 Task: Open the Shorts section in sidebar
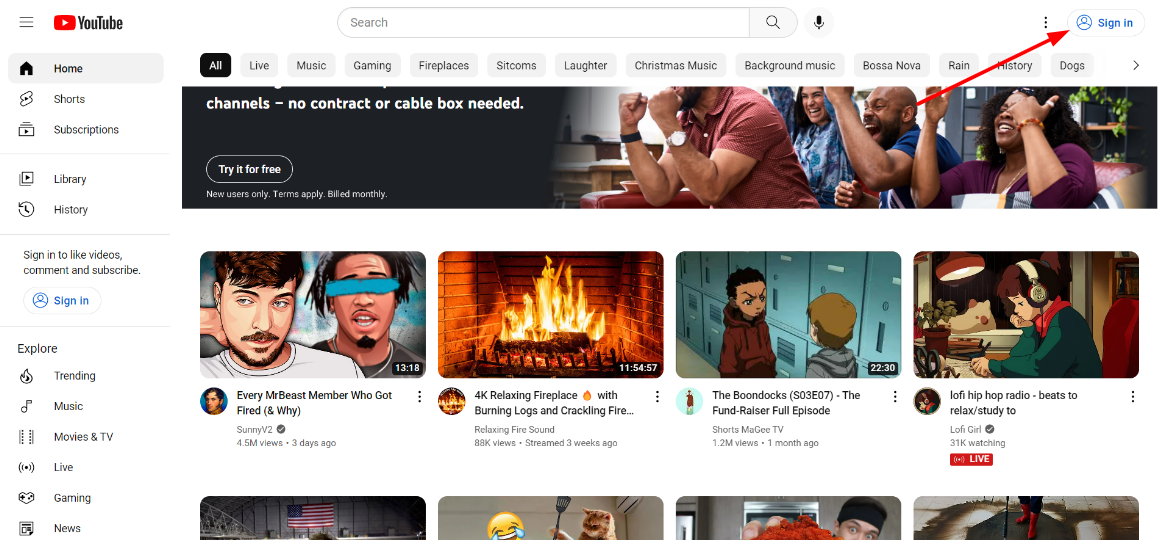click(69, 99)
